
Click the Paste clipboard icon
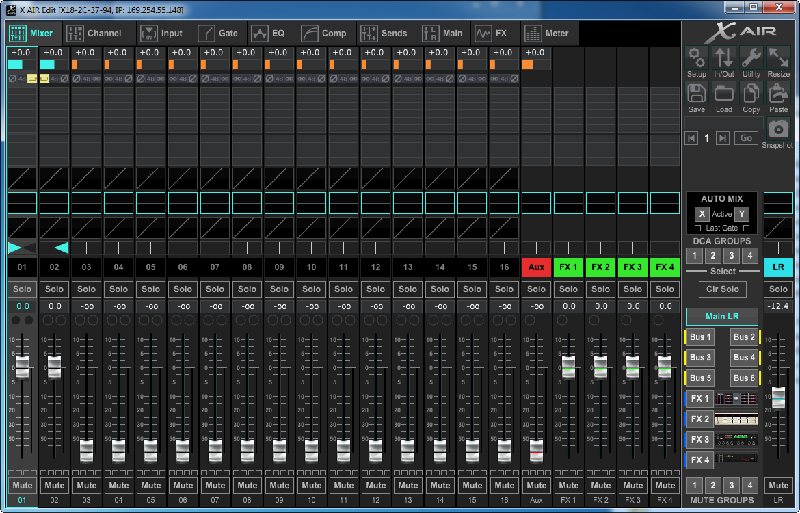779,94
